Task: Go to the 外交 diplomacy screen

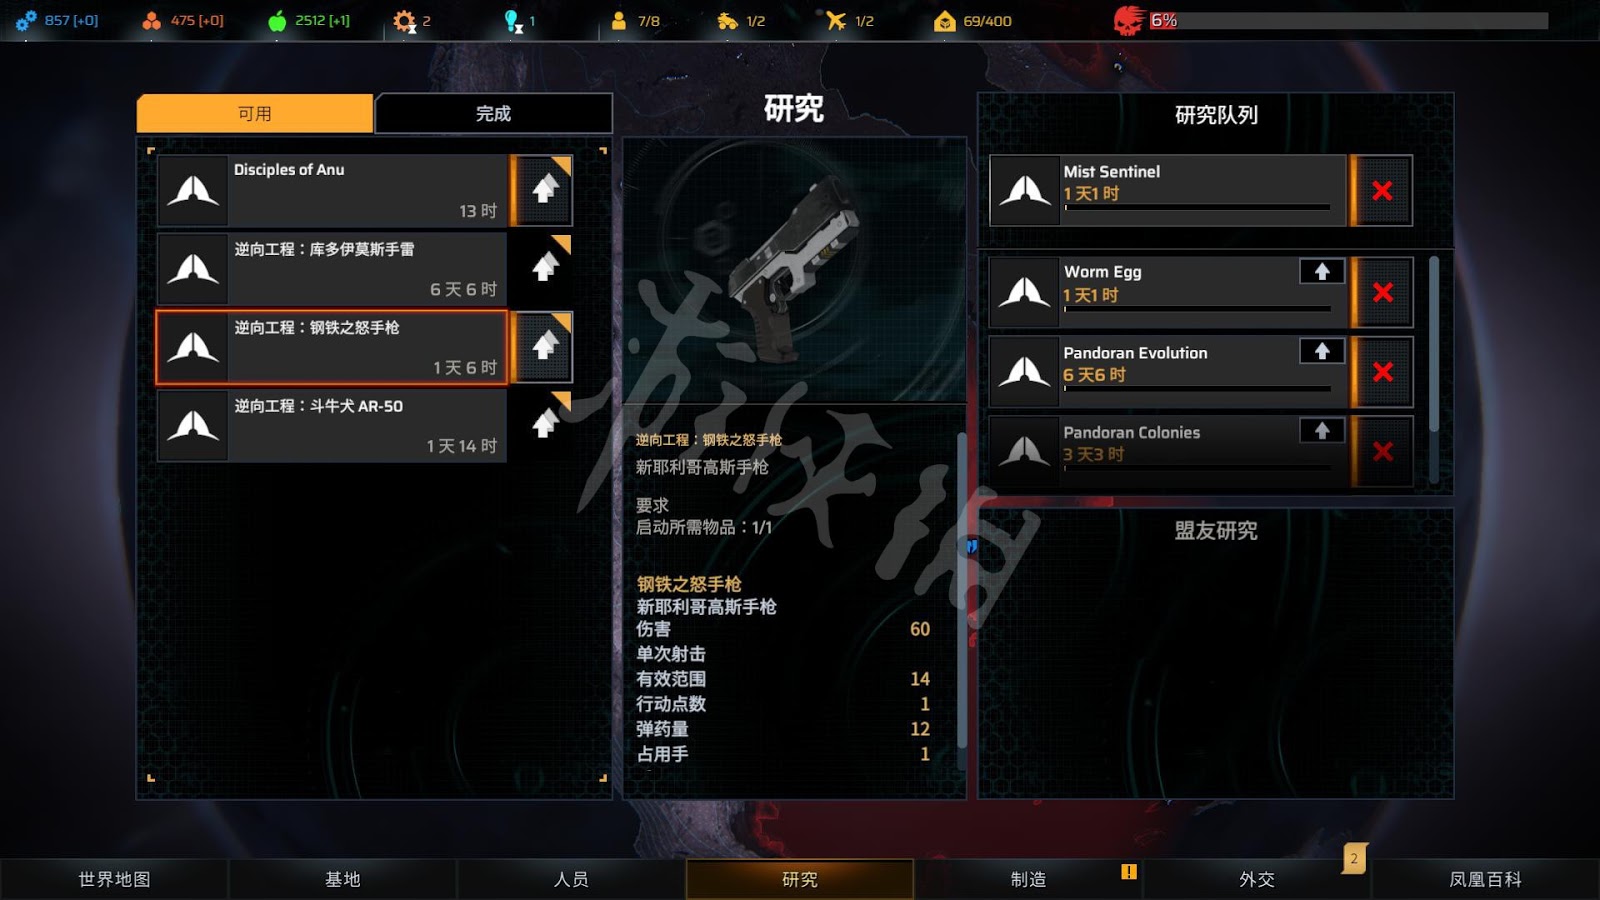Action: pyautogui.click(x=1257, y=879)
